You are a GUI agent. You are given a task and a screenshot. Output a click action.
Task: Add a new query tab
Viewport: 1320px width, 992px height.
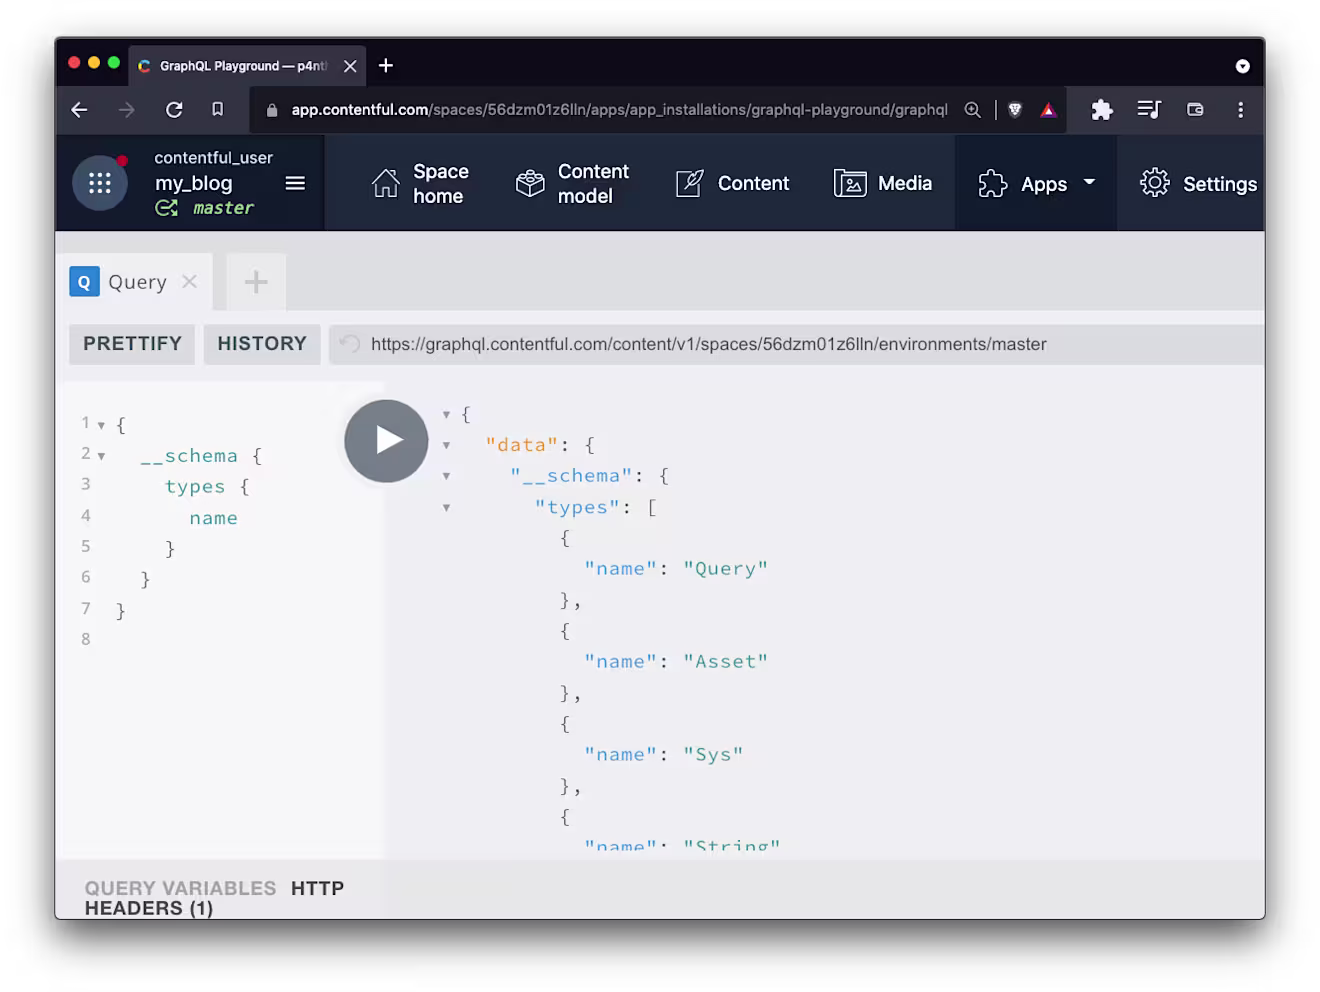pos(256,282)
